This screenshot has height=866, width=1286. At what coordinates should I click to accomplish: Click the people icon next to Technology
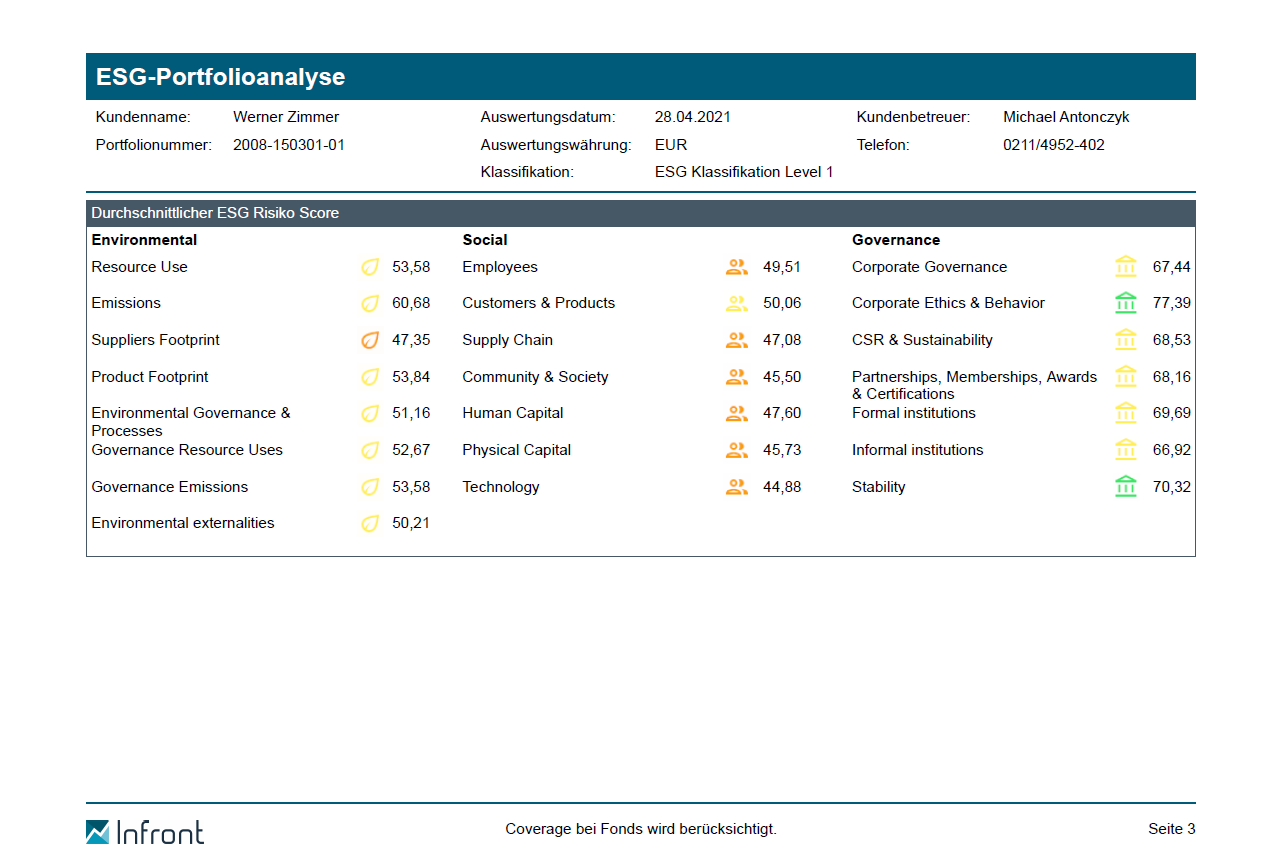pyautogui.click(x=737, y=487)
